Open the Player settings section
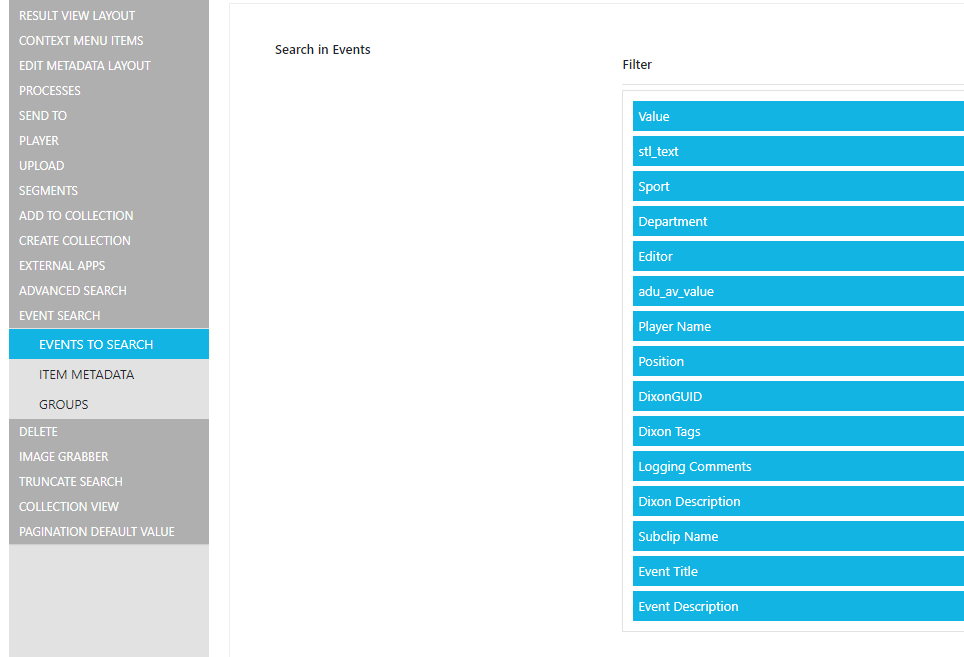 click(39, 141)
